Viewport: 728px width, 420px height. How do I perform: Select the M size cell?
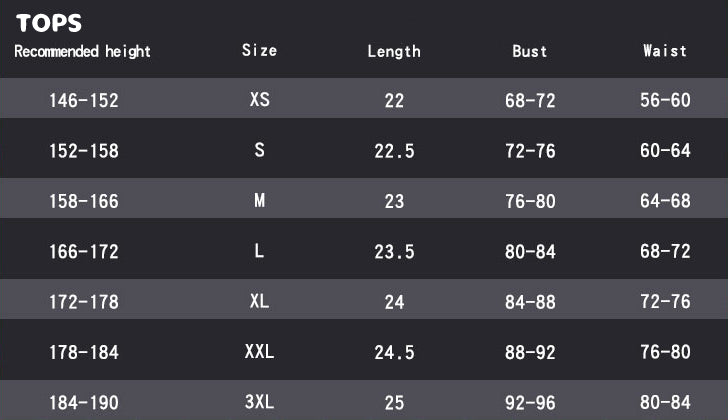(259, 200)
